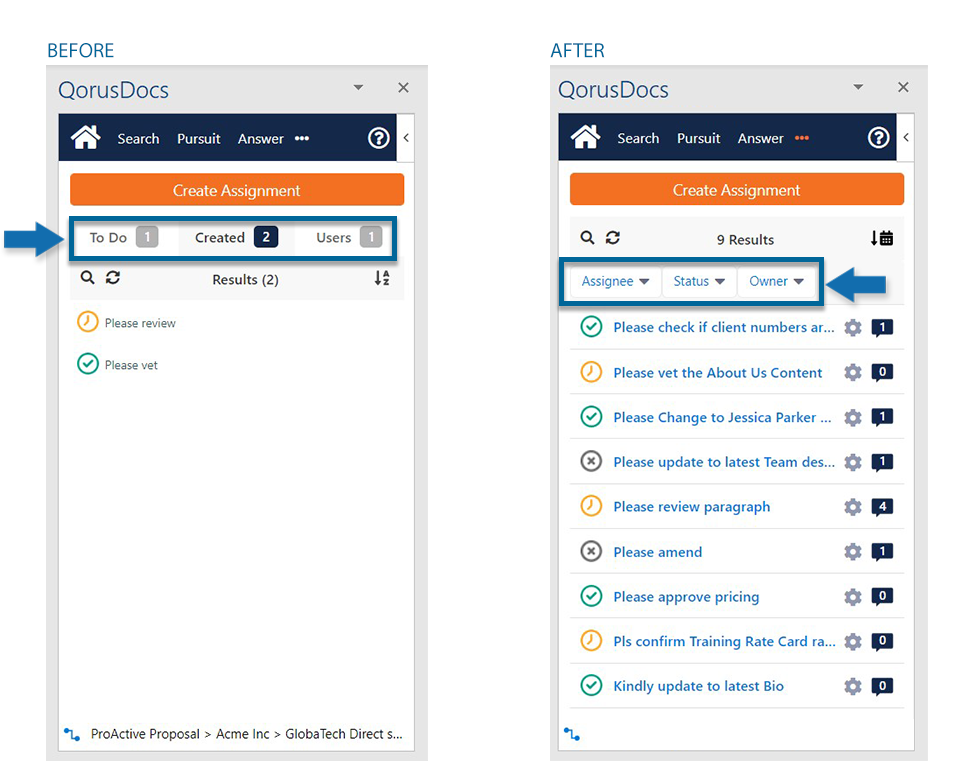
Task: Click the A-Z sort icon beside Results (2)
Action: coord(382,279)
